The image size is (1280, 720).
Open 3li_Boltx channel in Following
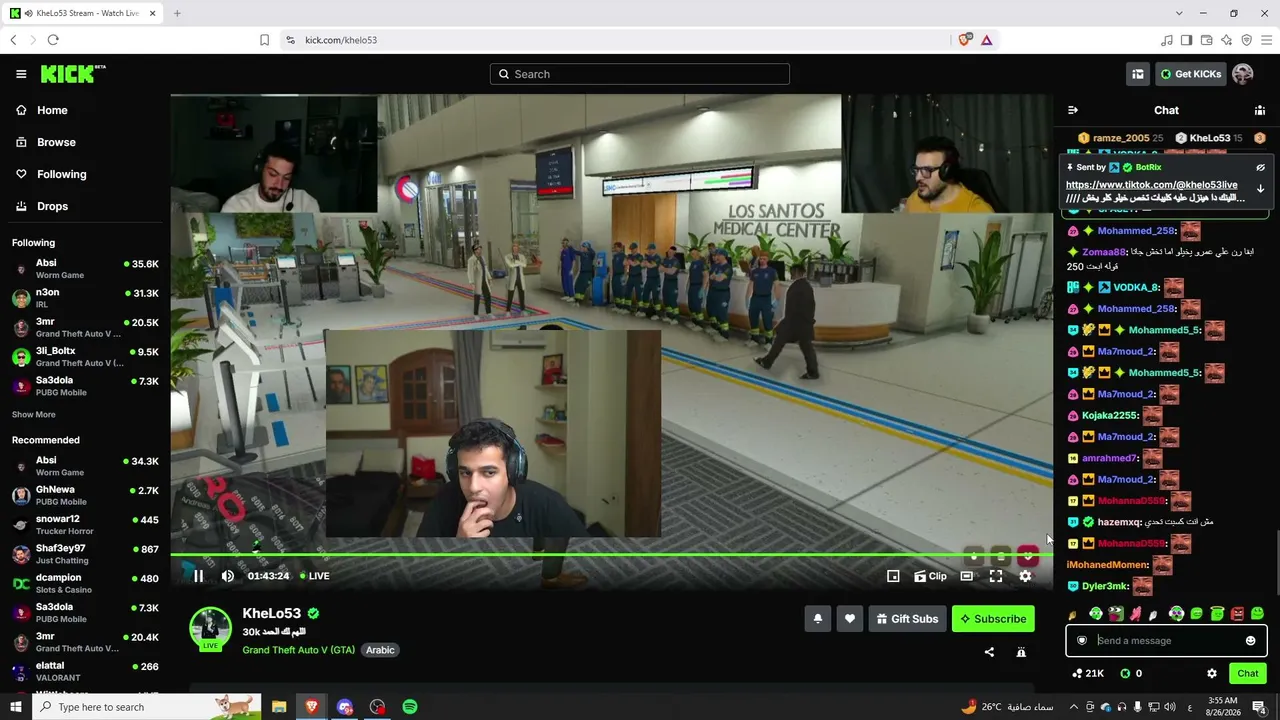coord(85,357)
